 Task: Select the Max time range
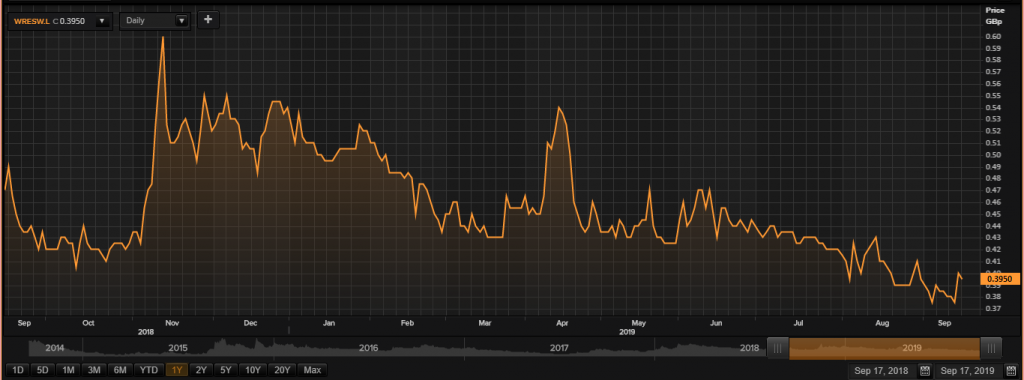312,370
